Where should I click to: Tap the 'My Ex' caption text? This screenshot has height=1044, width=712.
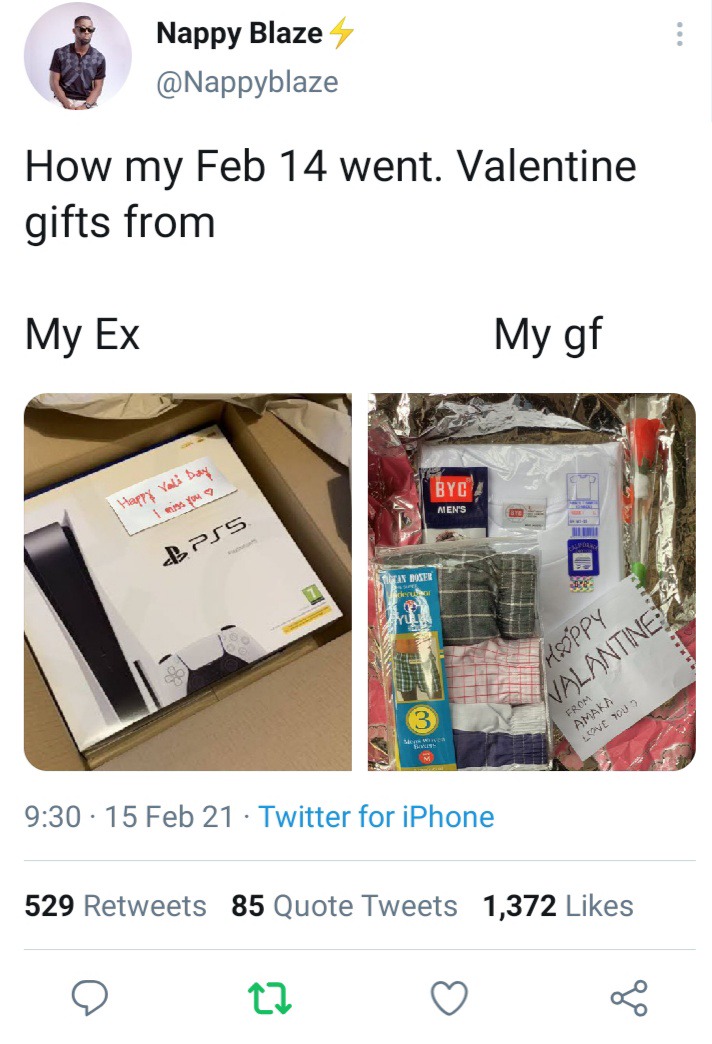tap(83, 334)
